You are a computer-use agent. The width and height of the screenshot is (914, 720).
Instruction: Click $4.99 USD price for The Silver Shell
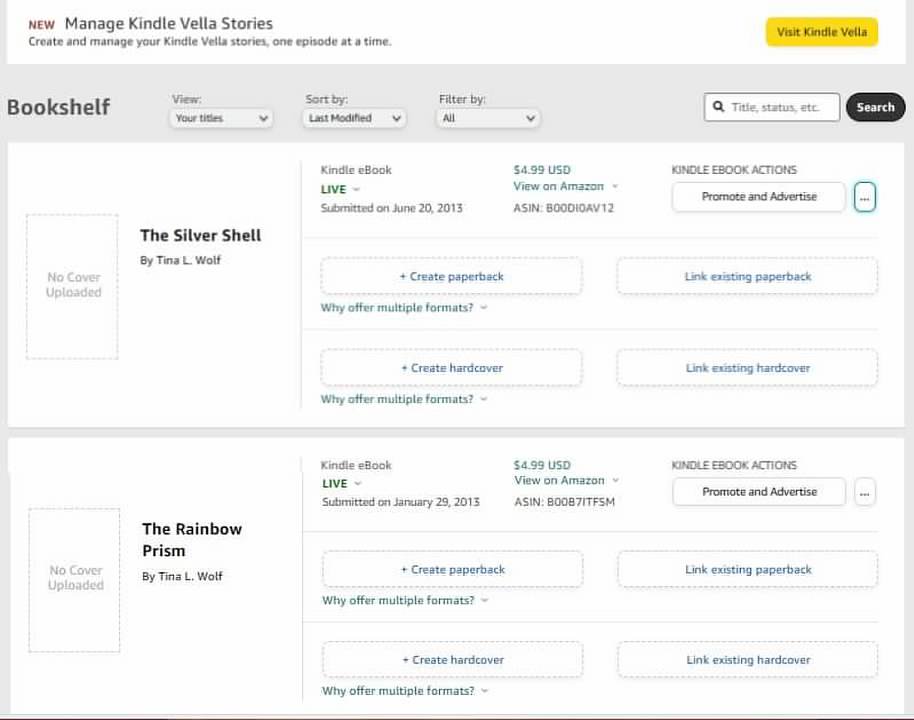[542, 170]
